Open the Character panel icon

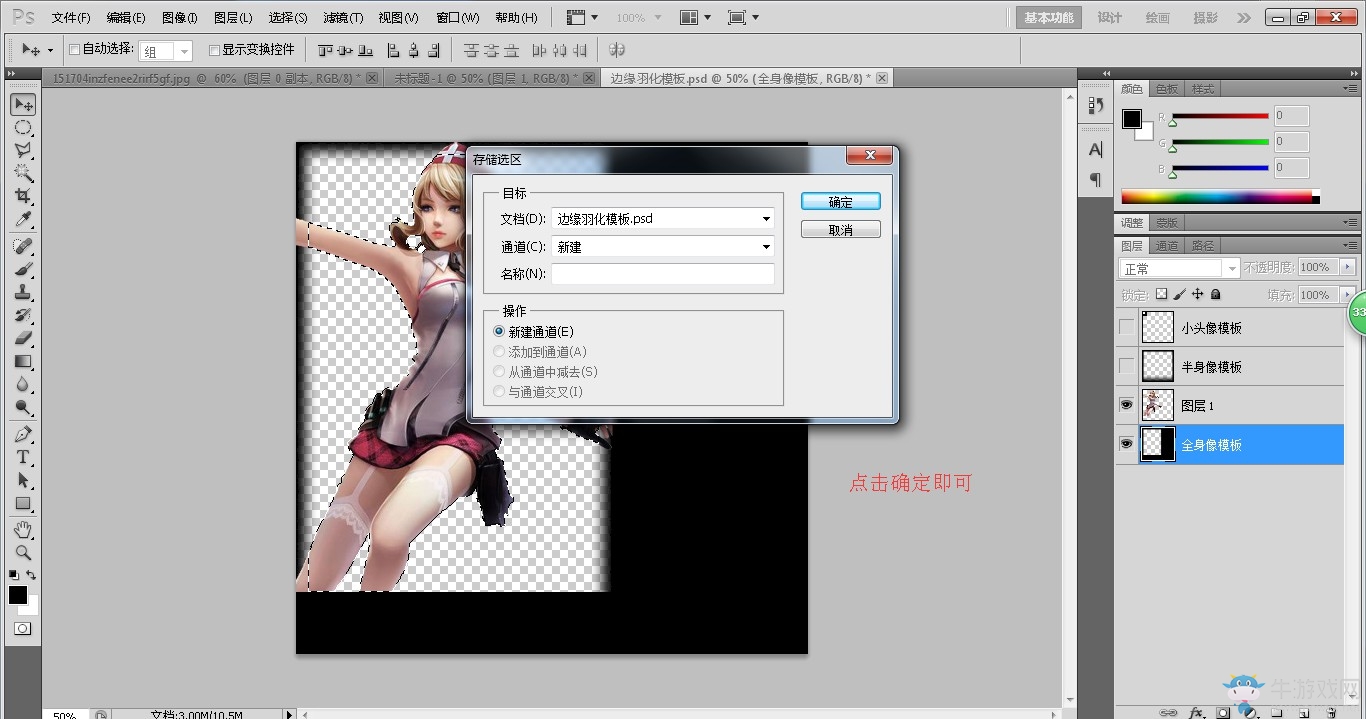1096,150
